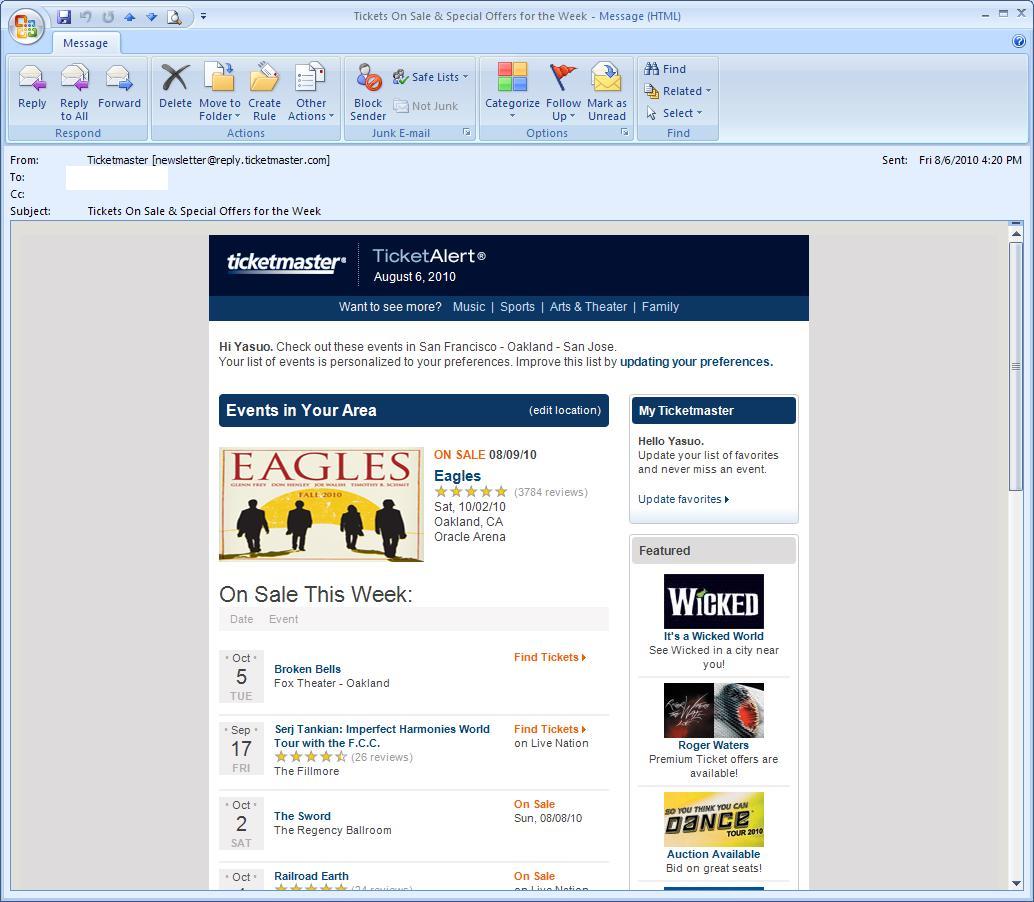Open The Sword event link

(x=302, y=816)
